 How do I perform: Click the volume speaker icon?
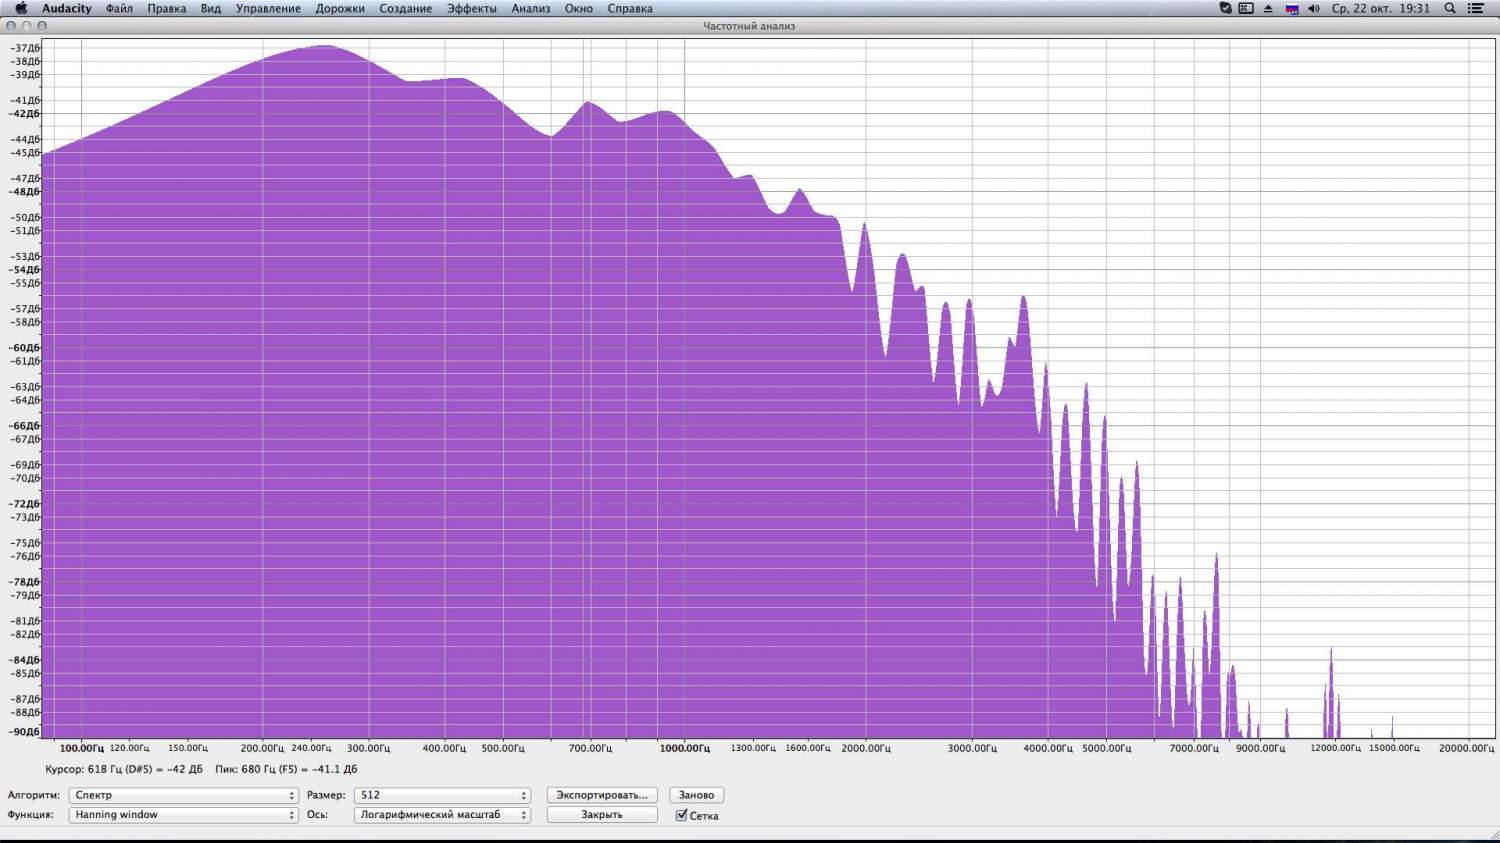pos(1313,8)
